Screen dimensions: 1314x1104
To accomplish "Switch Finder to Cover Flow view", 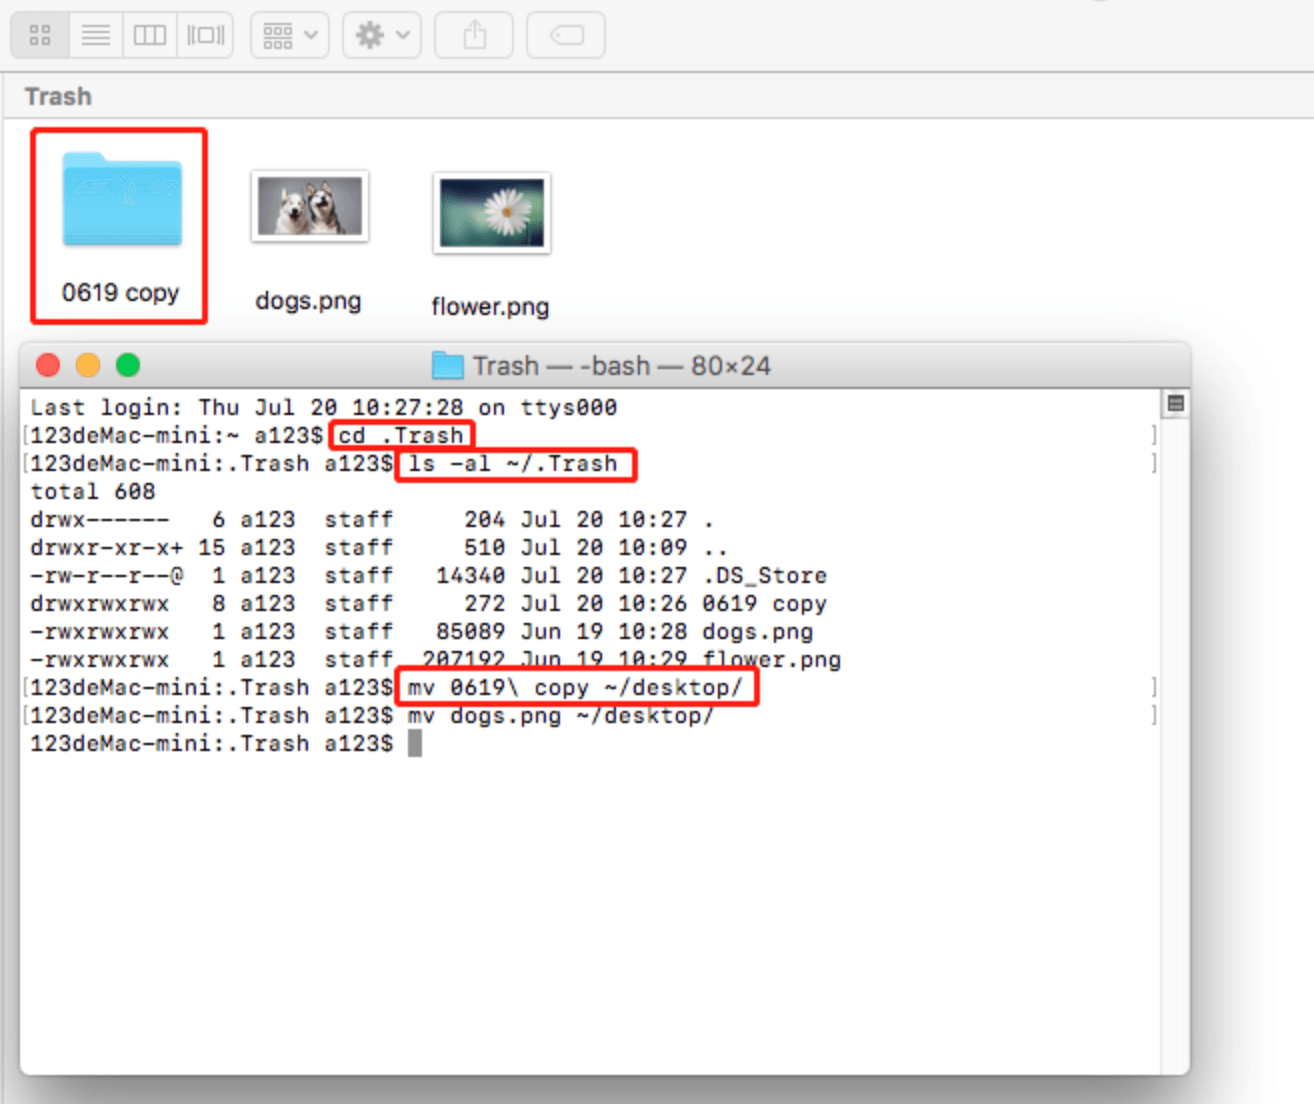I will click(x=204, y=34).
